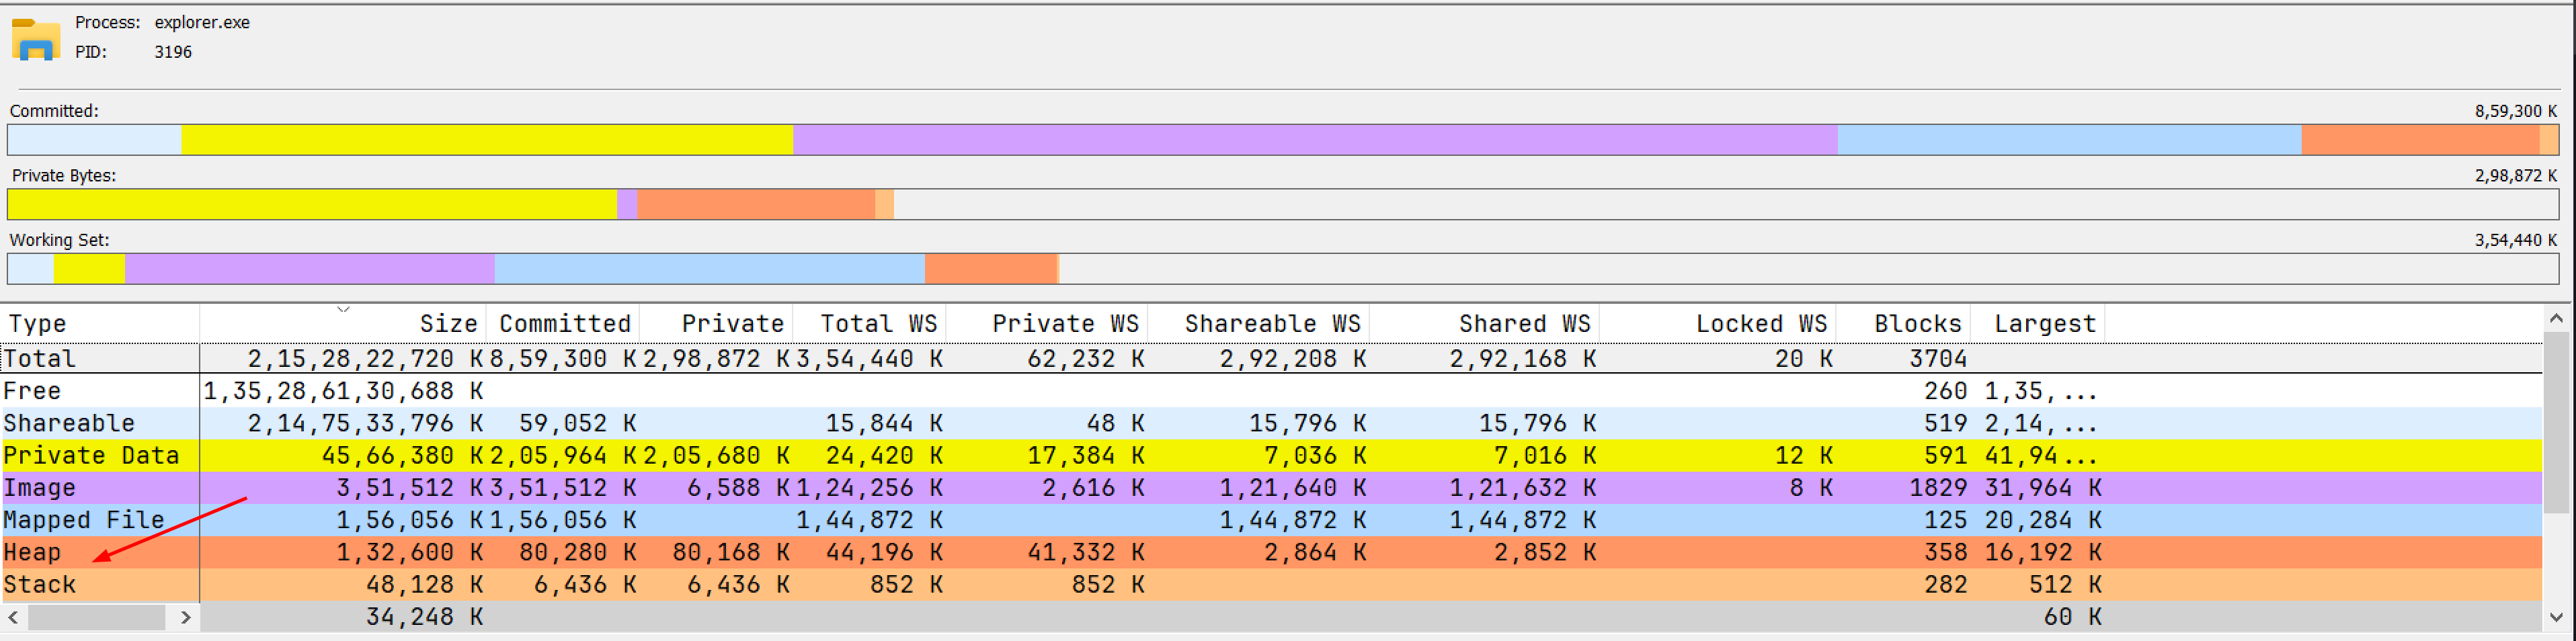Click the Shareable WS column header
The height and width of the screenshot is (641, 2576).
1271,324
